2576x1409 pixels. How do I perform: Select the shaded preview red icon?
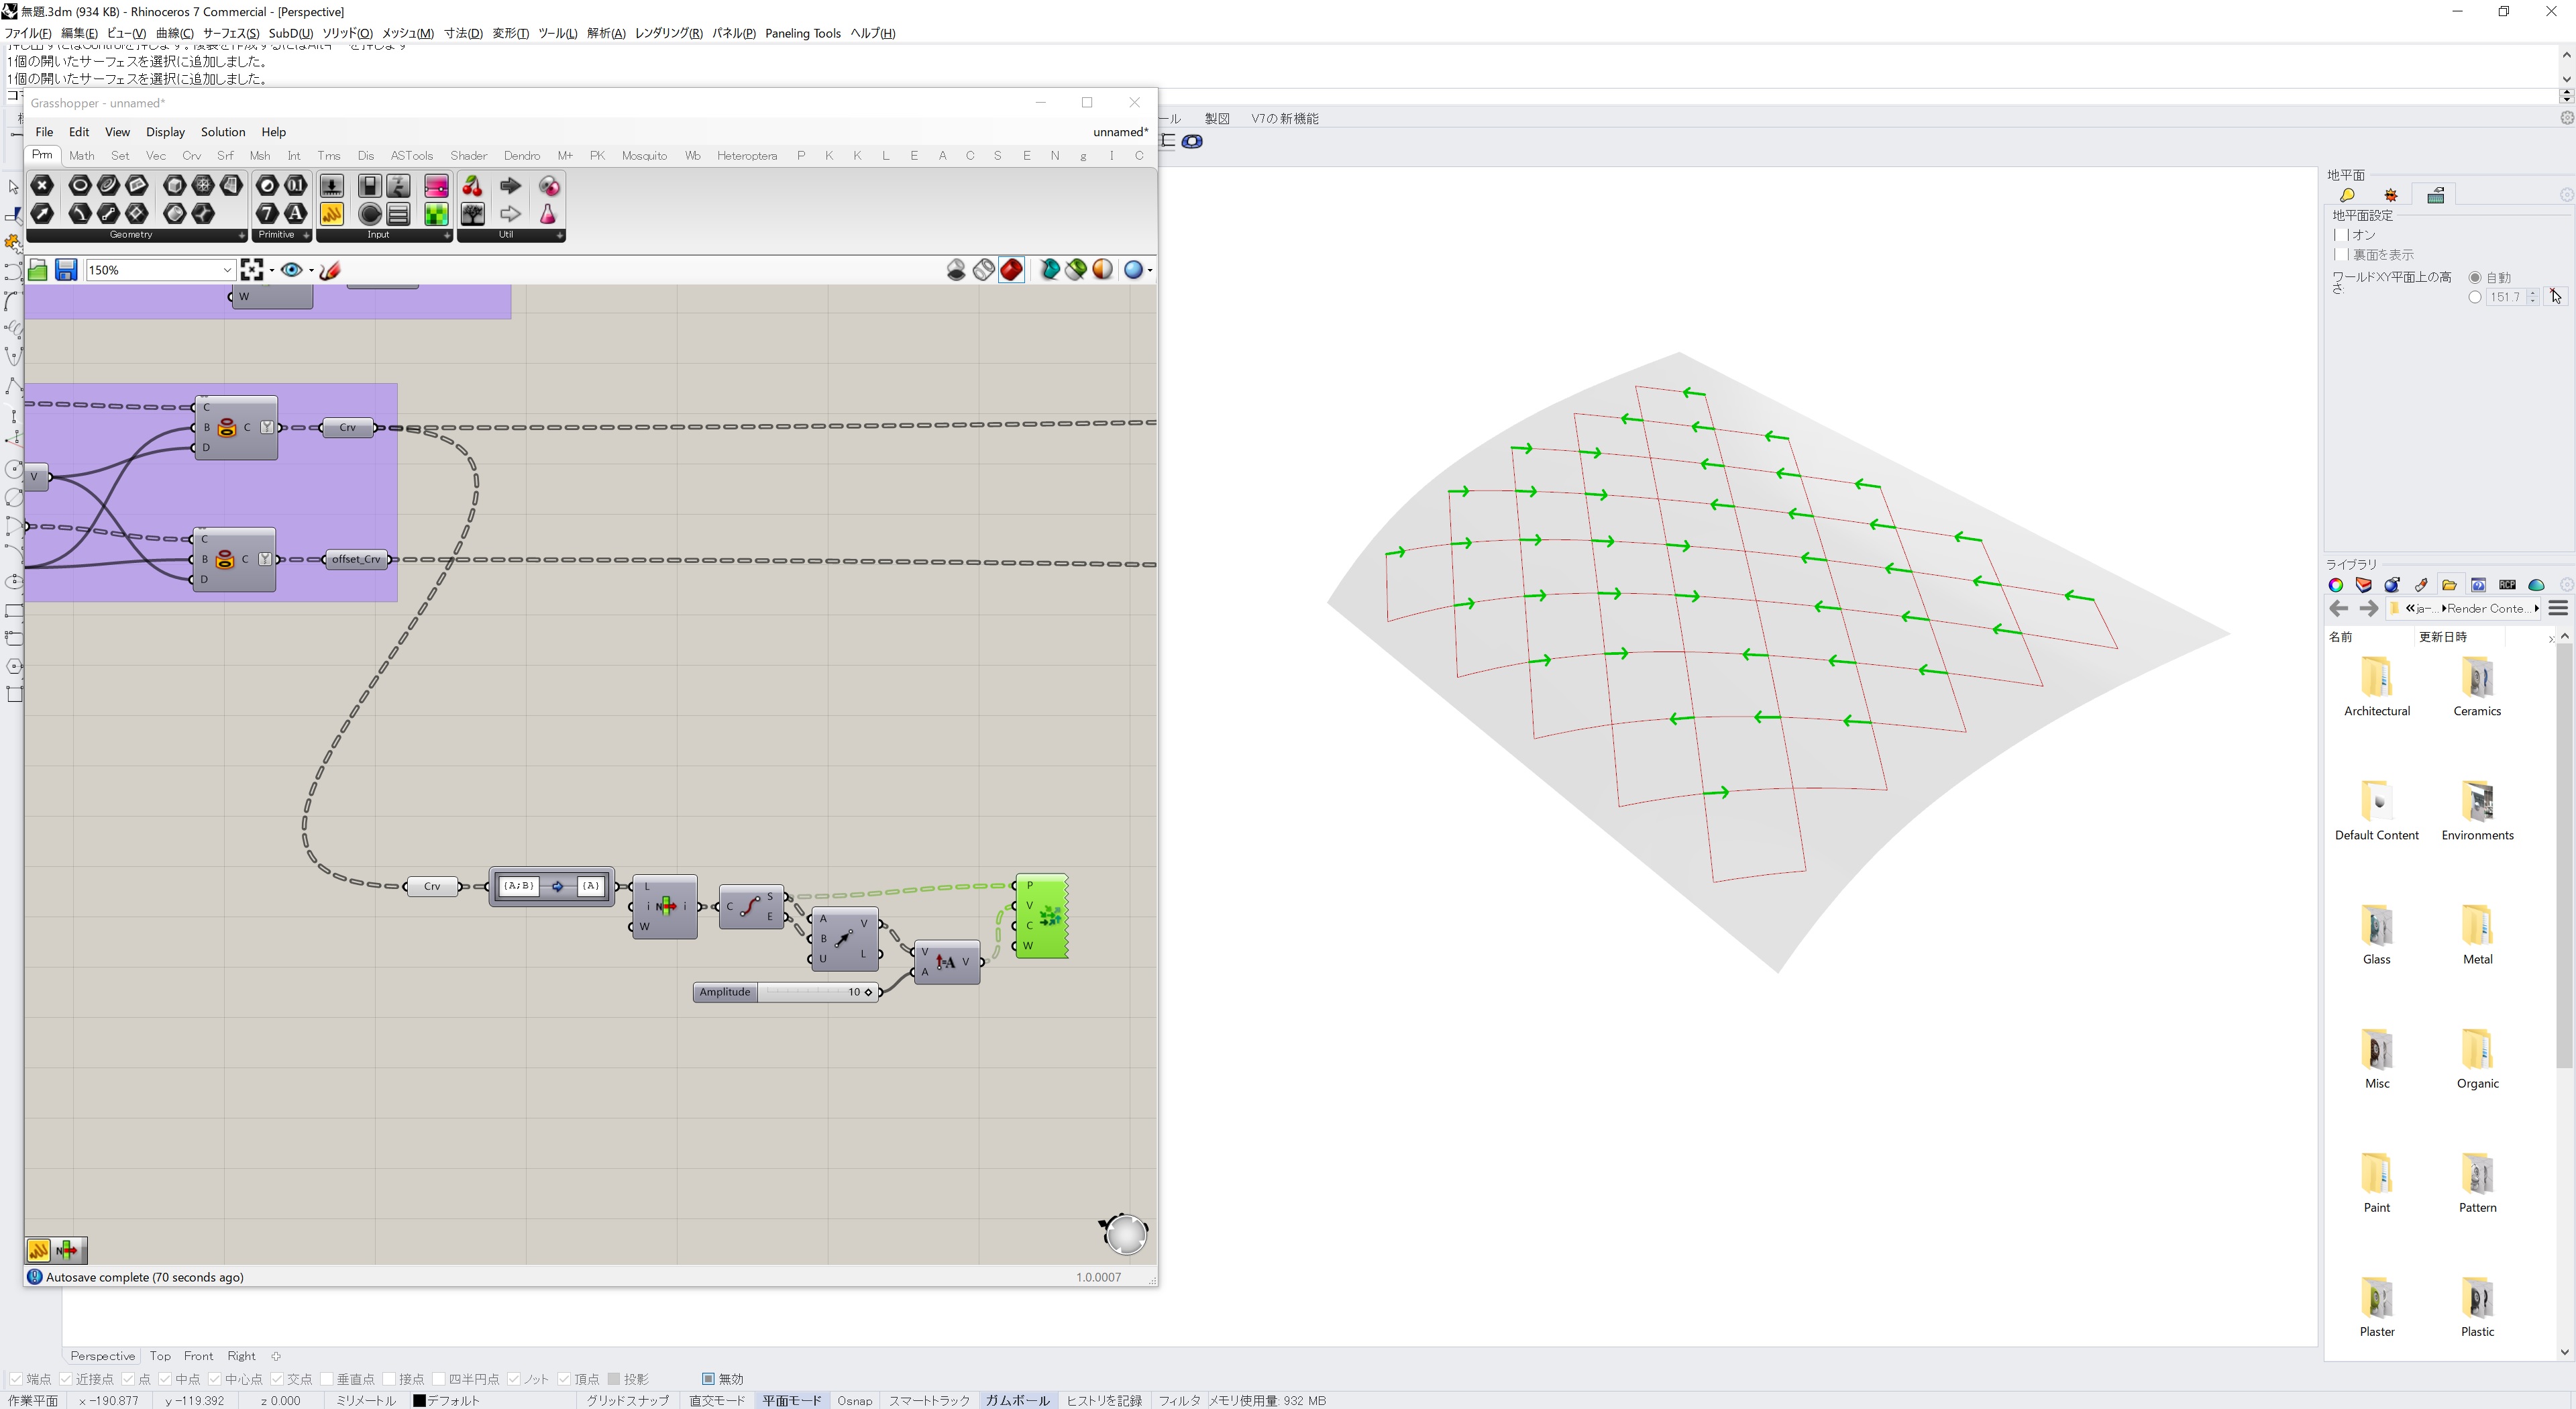point(1011,270)
